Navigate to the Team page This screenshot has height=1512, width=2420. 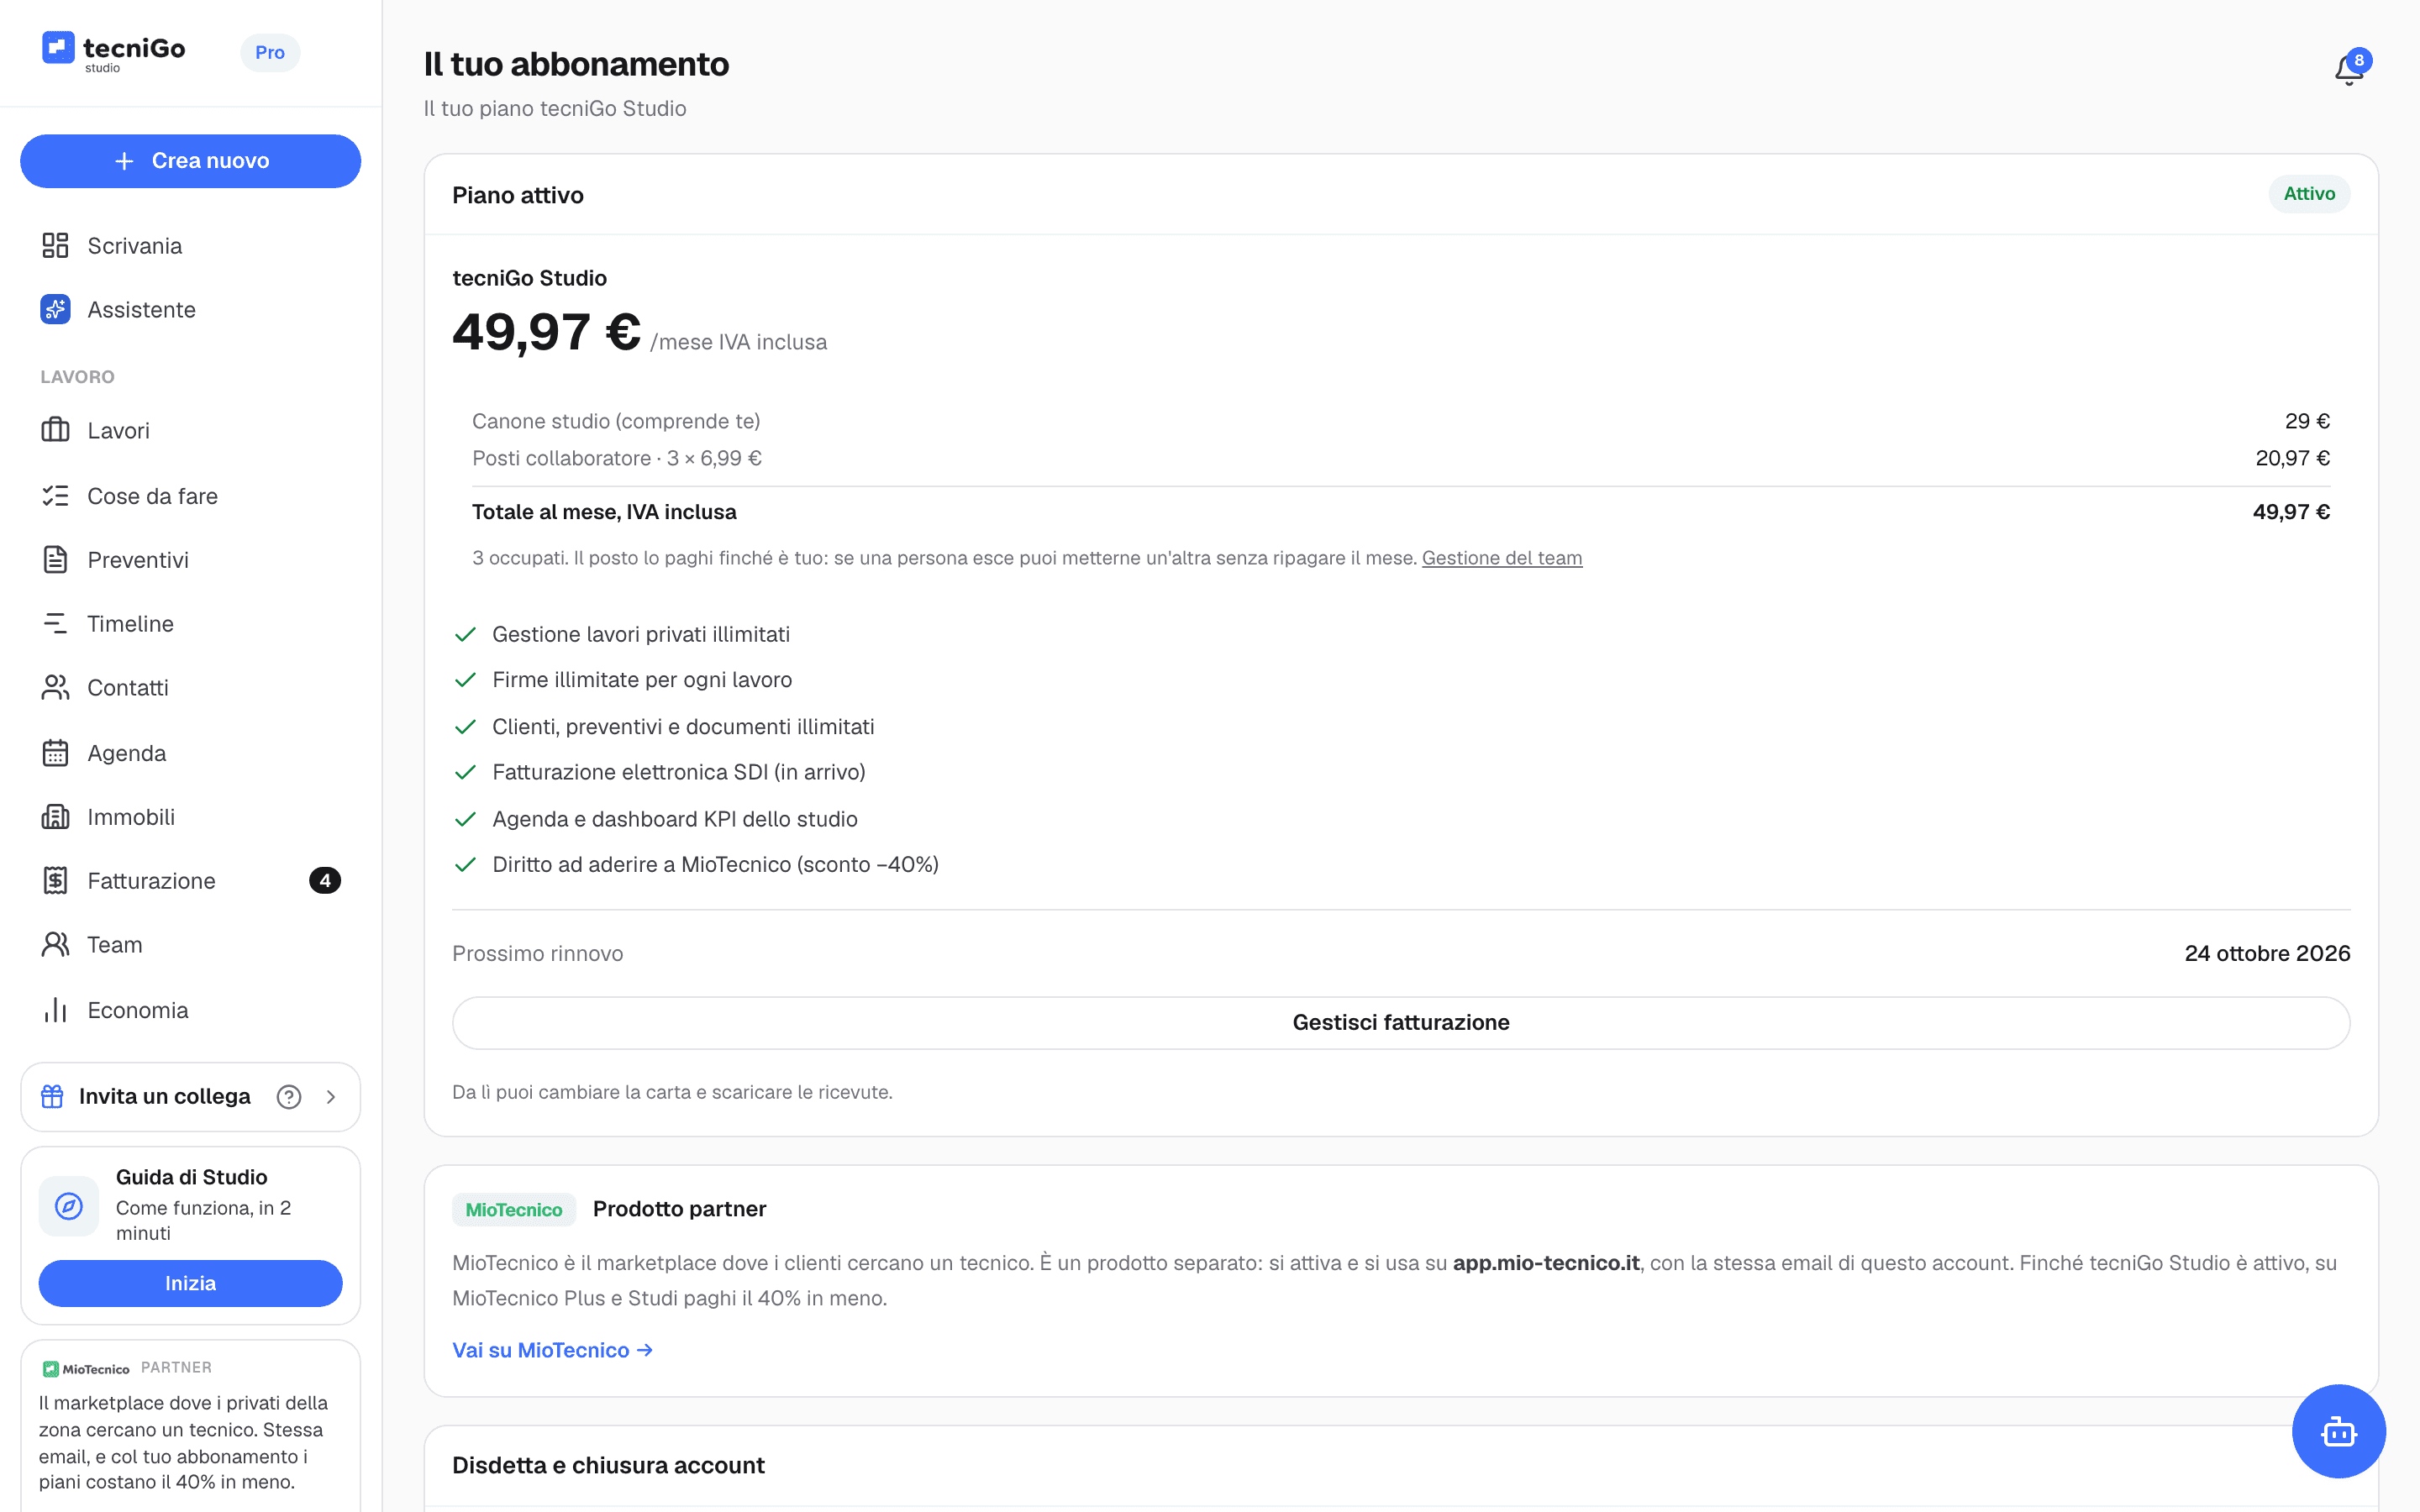tap(190, 945)
